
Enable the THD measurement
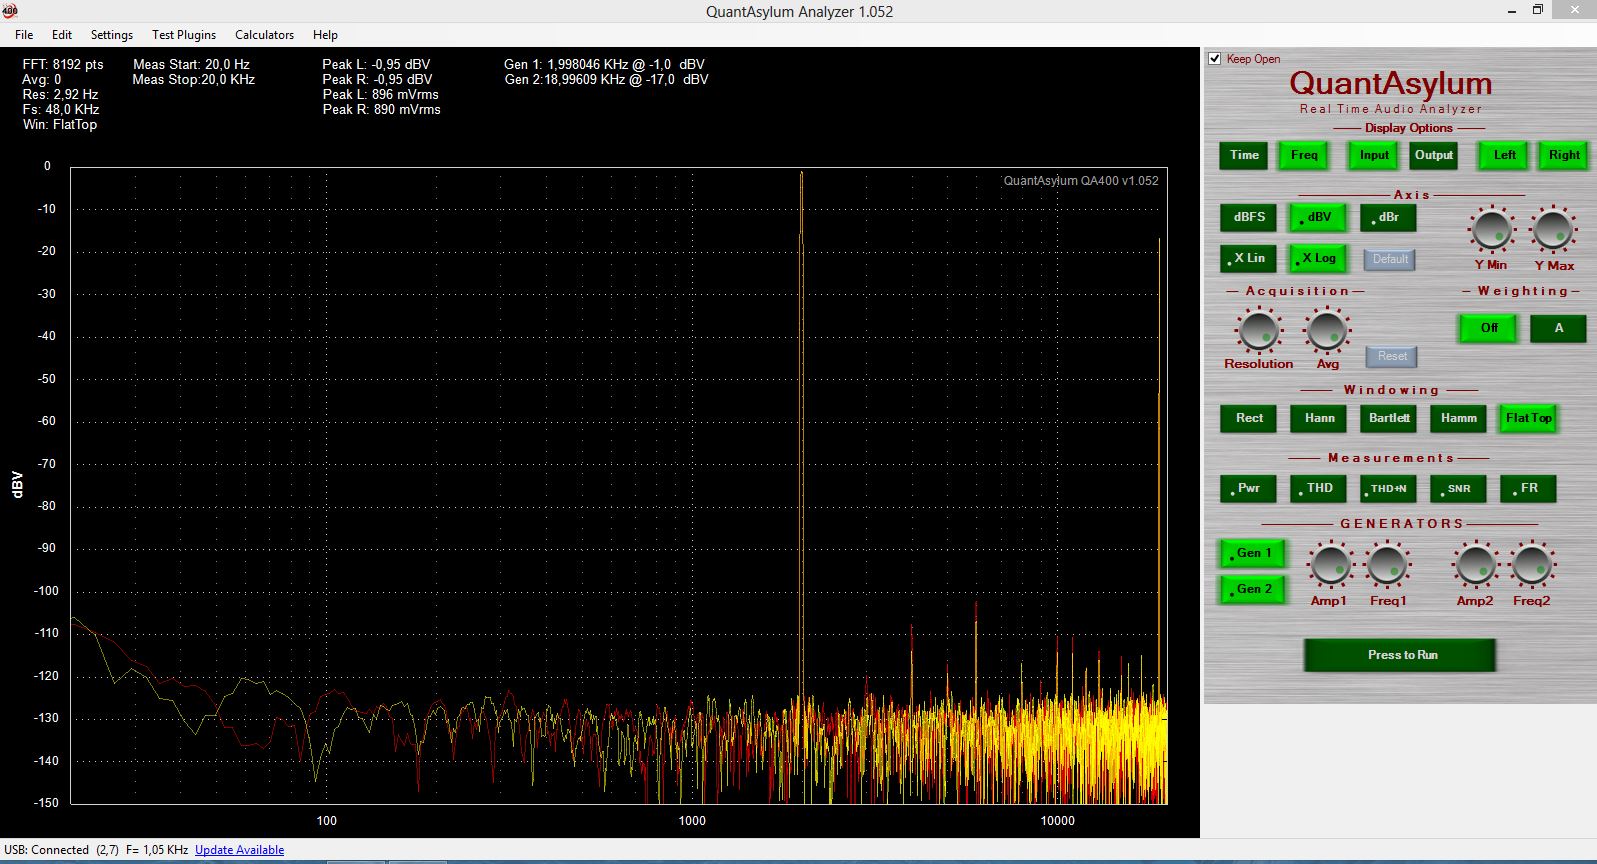pos(1319,488)
